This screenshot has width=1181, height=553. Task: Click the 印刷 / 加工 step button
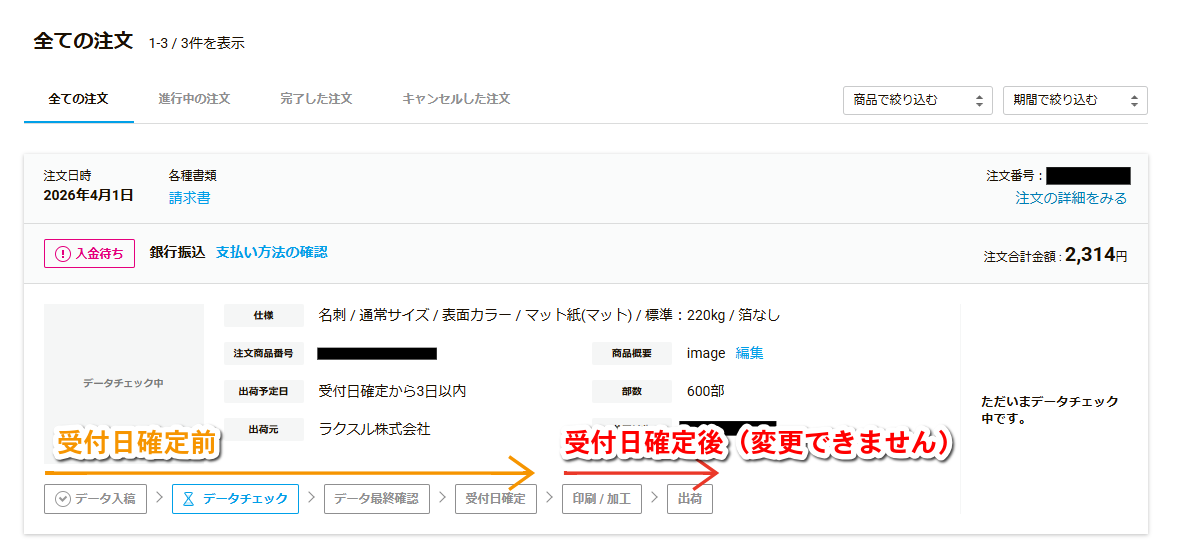(x=601, y=498)
